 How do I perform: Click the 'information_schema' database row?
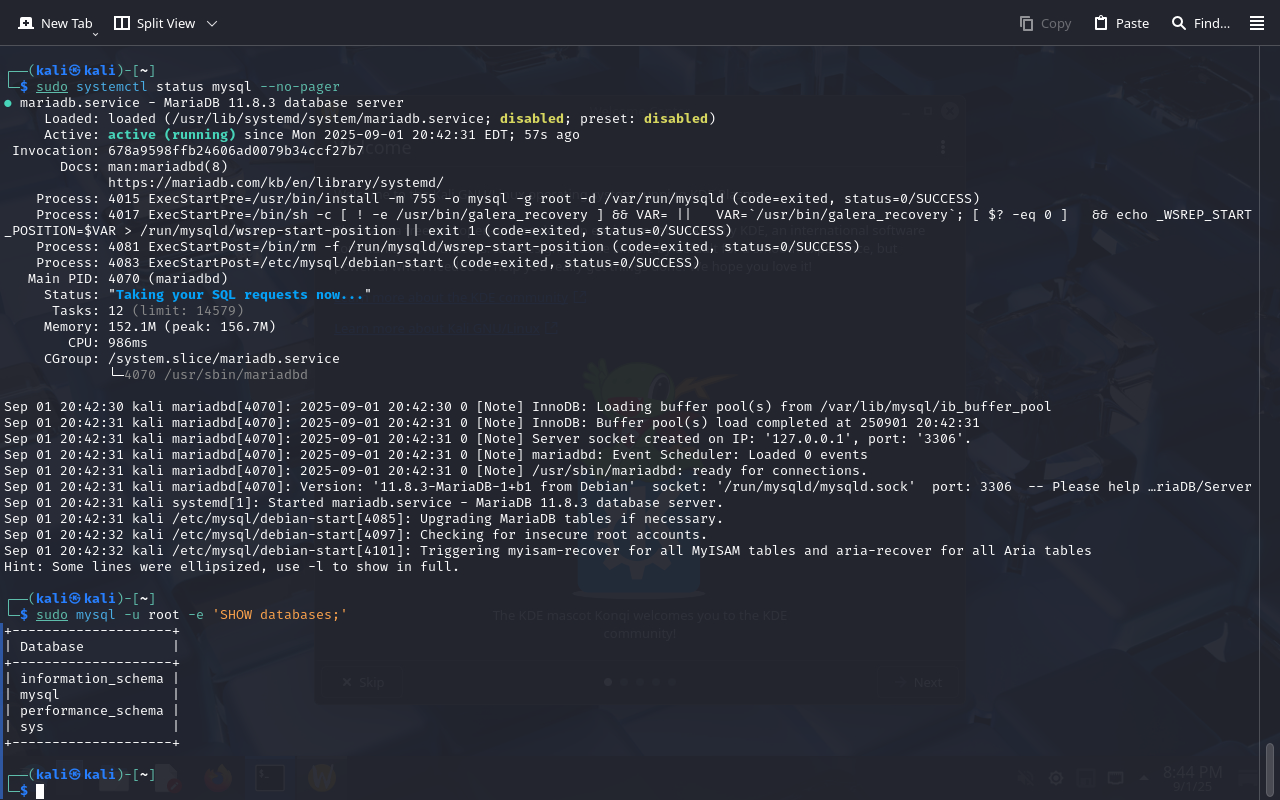point(92,678)
